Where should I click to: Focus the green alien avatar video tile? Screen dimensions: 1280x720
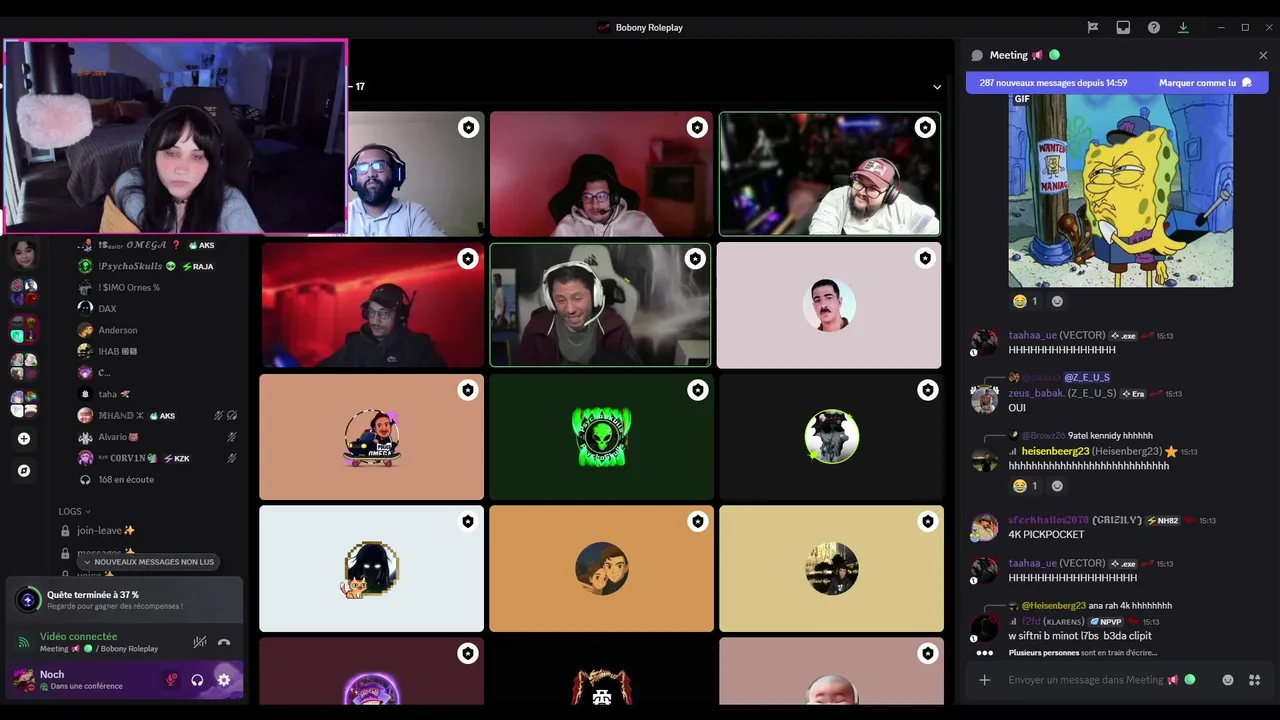tap(601, 437)
